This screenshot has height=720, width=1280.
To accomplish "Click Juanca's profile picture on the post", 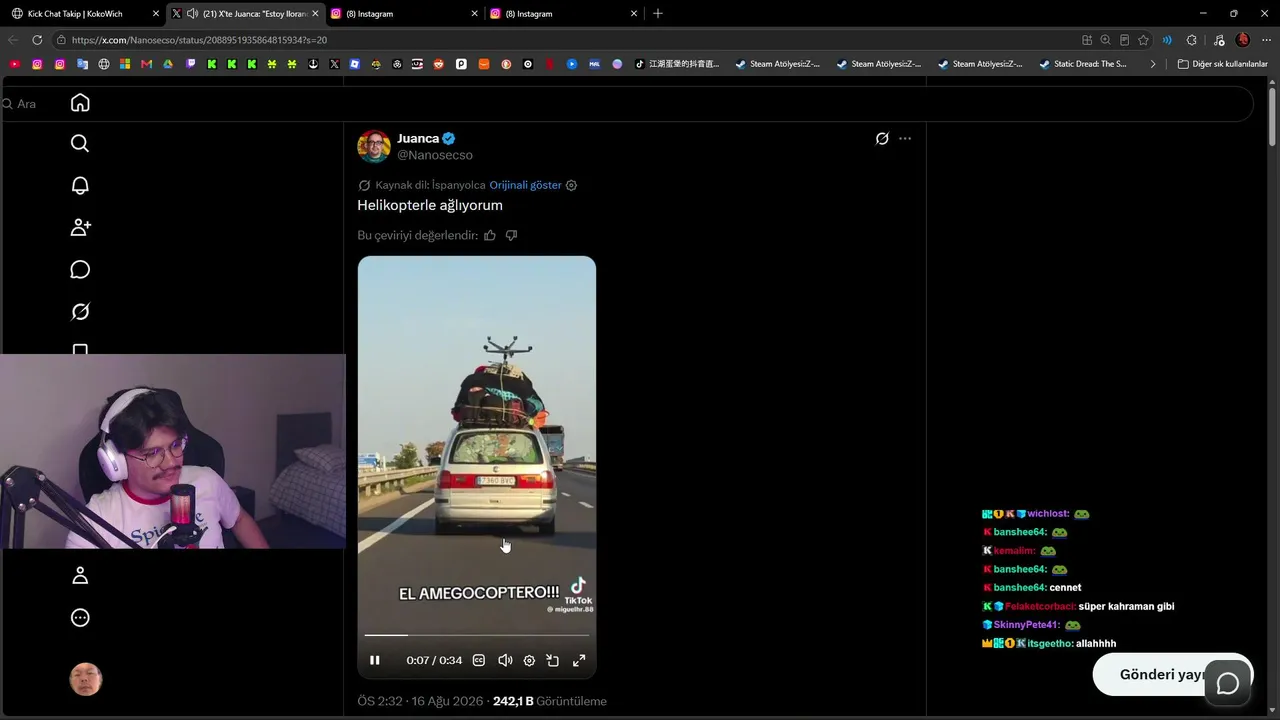I will point(374,146).
